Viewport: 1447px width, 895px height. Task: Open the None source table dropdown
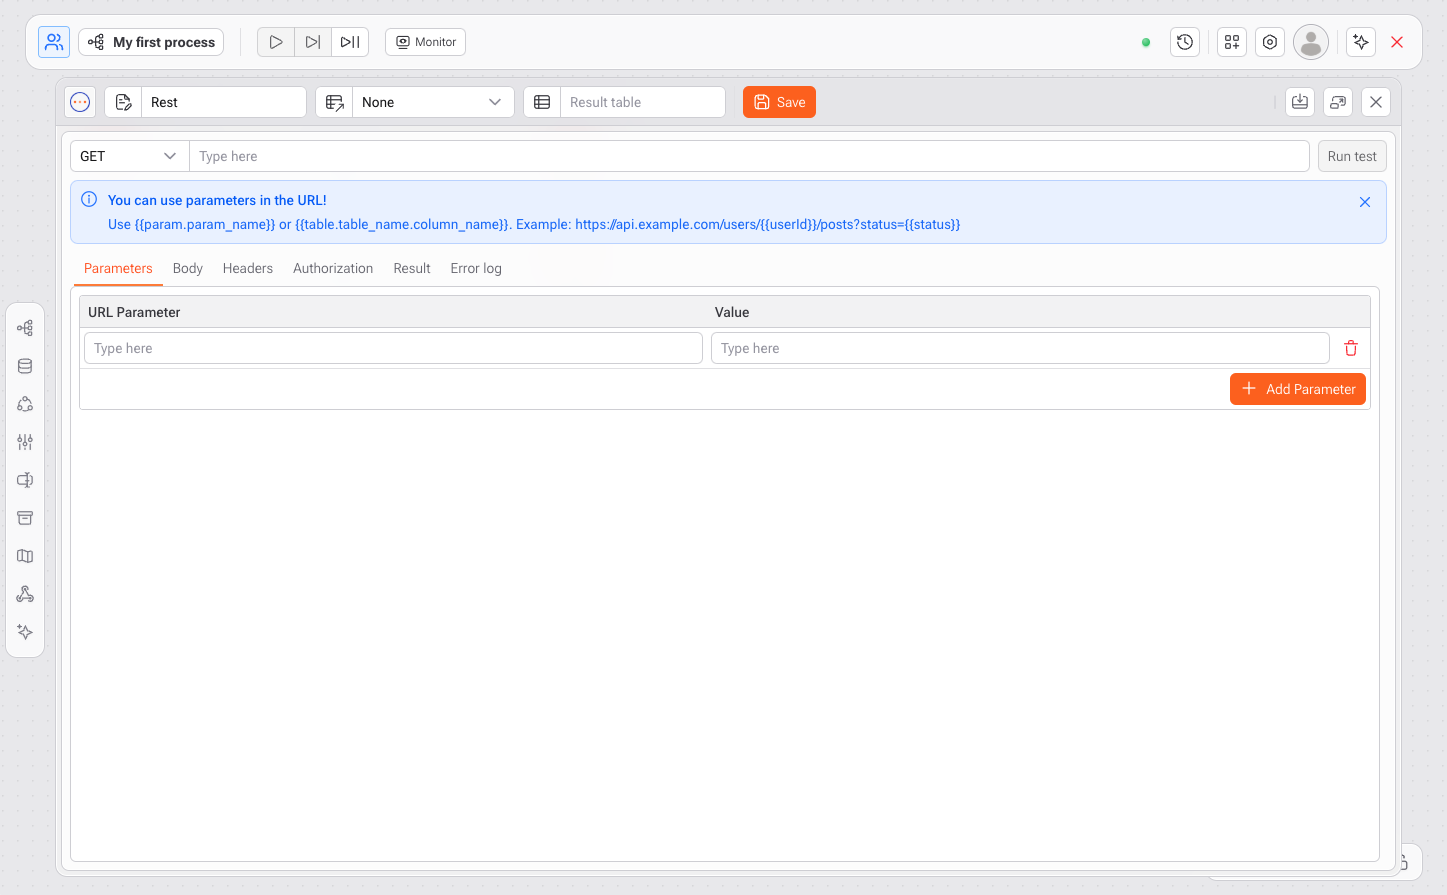tap(431, 102)
